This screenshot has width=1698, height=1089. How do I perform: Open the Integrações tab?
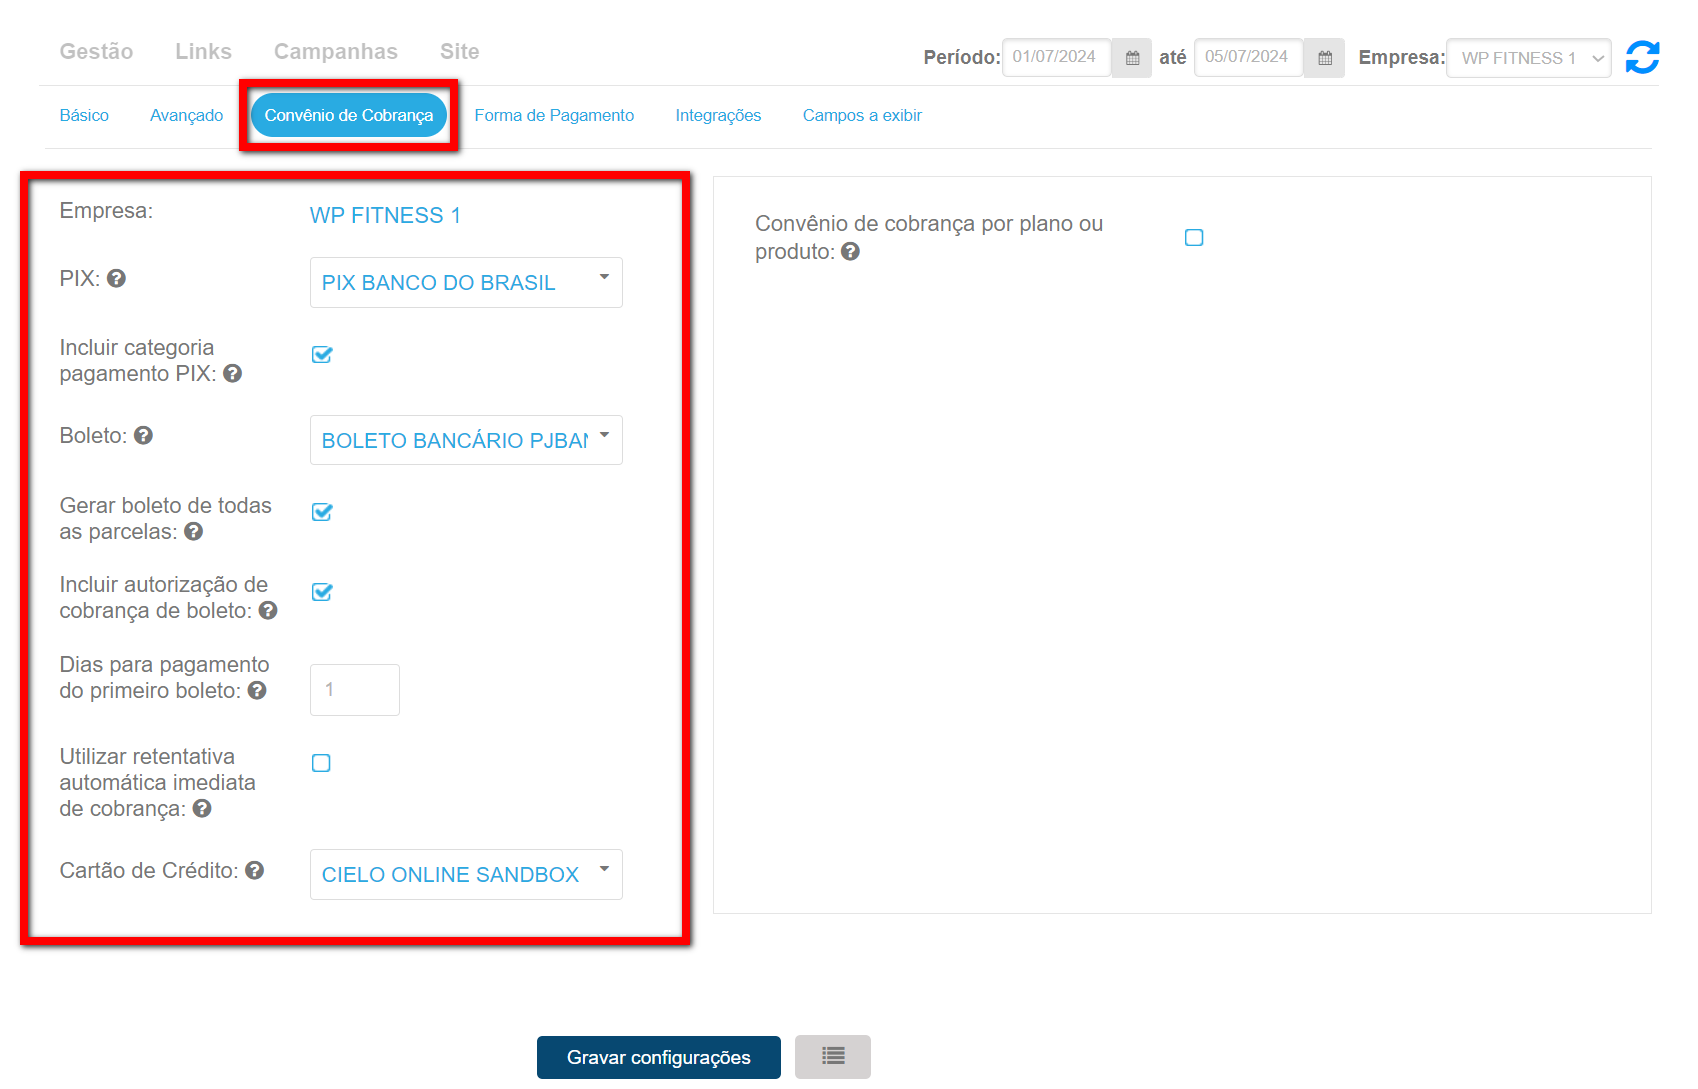pos(718,115)
